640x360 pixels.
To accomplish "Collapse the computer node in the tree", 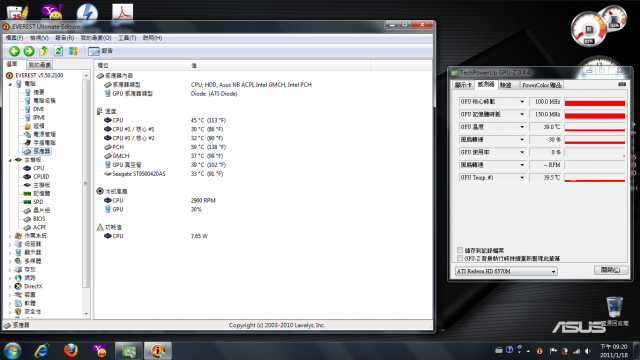I will tap(10, 84).
